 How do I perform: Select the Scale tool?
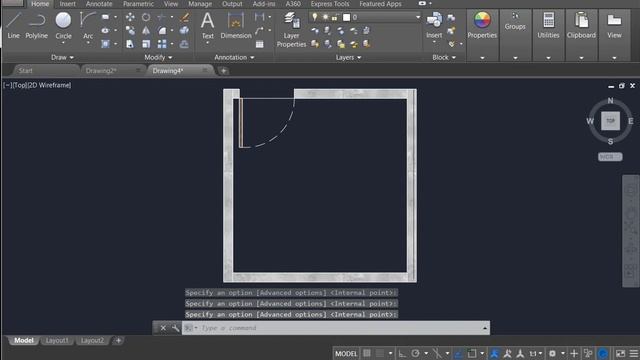(146, 44)
